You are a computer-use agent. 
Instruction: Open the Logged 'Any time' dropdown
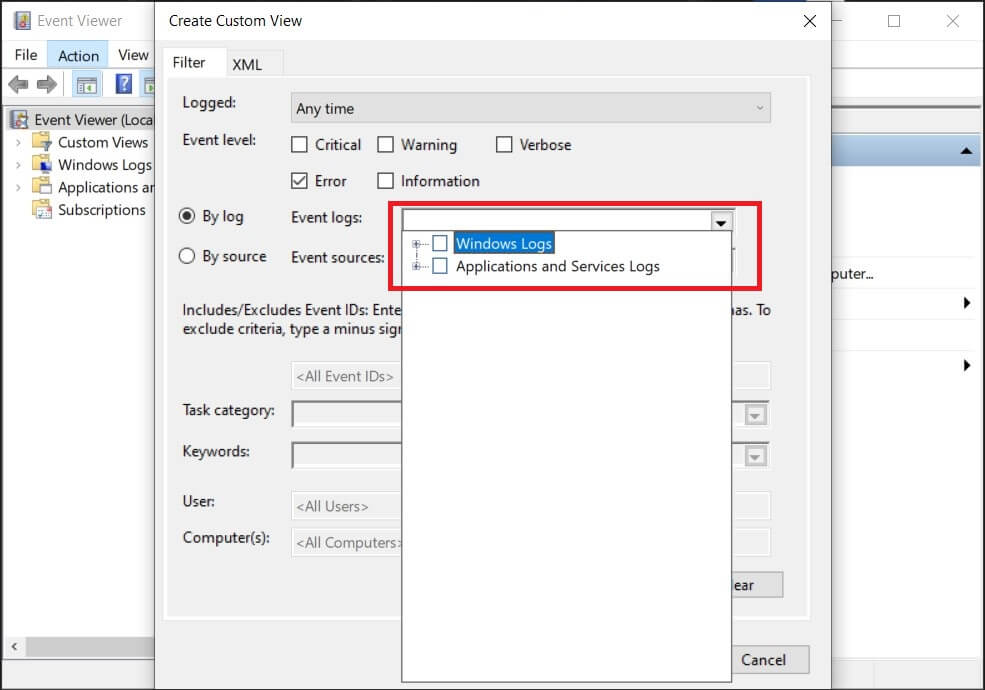[762, 107]
